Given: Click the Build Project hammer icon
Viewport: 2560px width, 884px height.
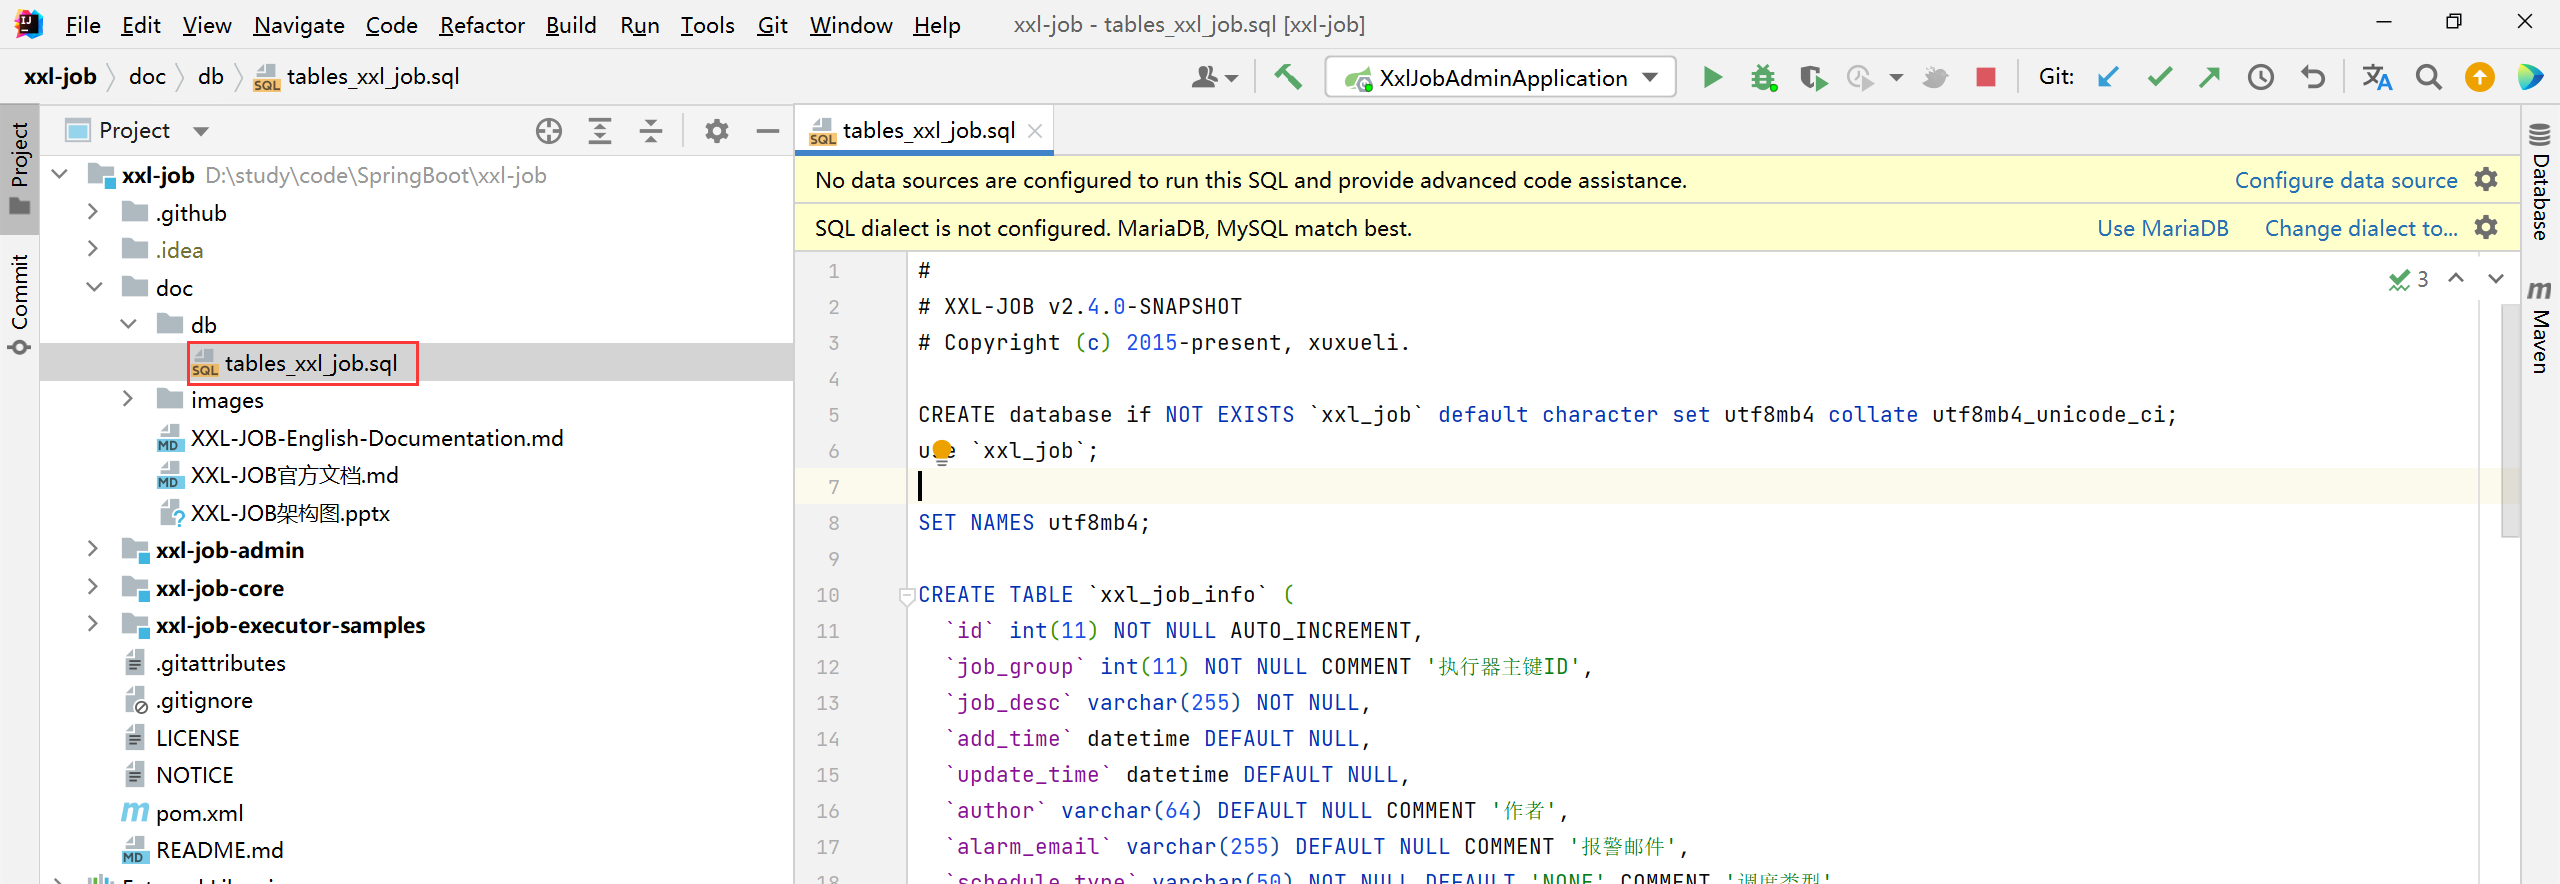Looking at the screenshot, I should pos(1288,77).
